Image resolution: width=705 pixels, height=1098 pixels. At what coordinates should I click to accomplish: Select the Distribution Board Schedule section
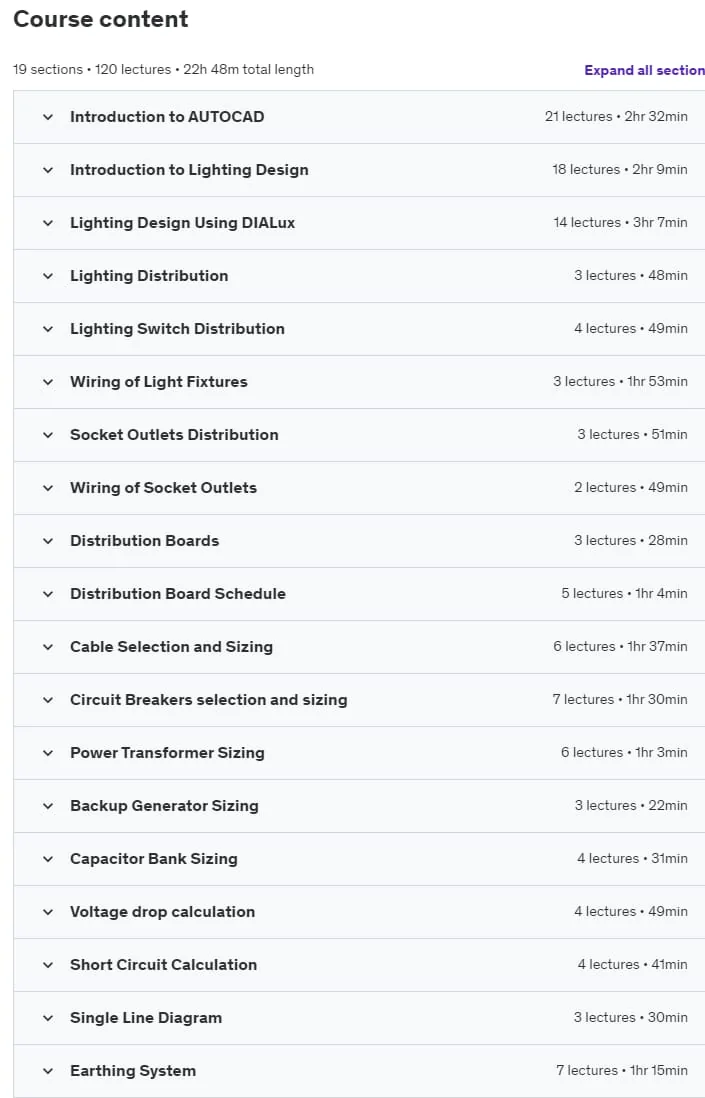pos(359,594)
